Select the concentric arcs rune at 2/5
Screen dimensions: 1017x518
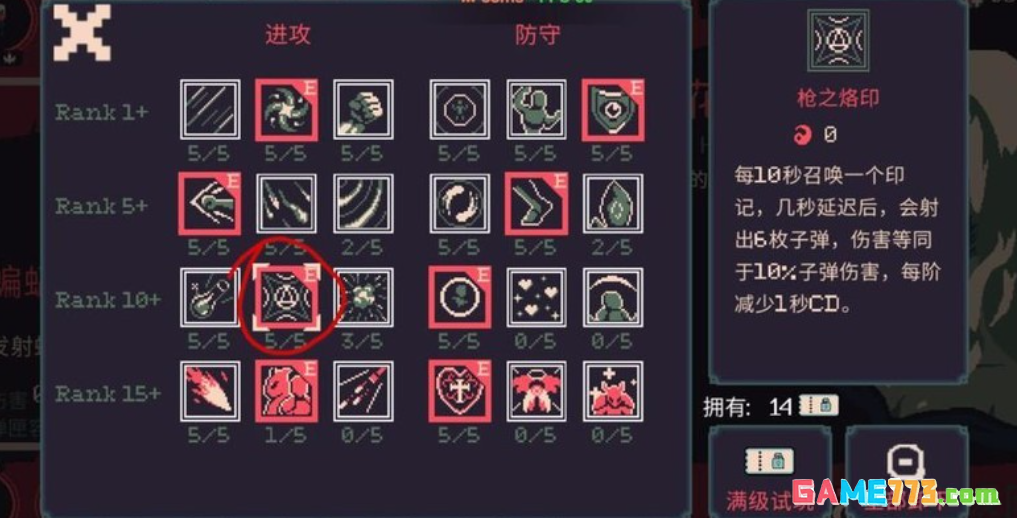(x=363, y=203)
